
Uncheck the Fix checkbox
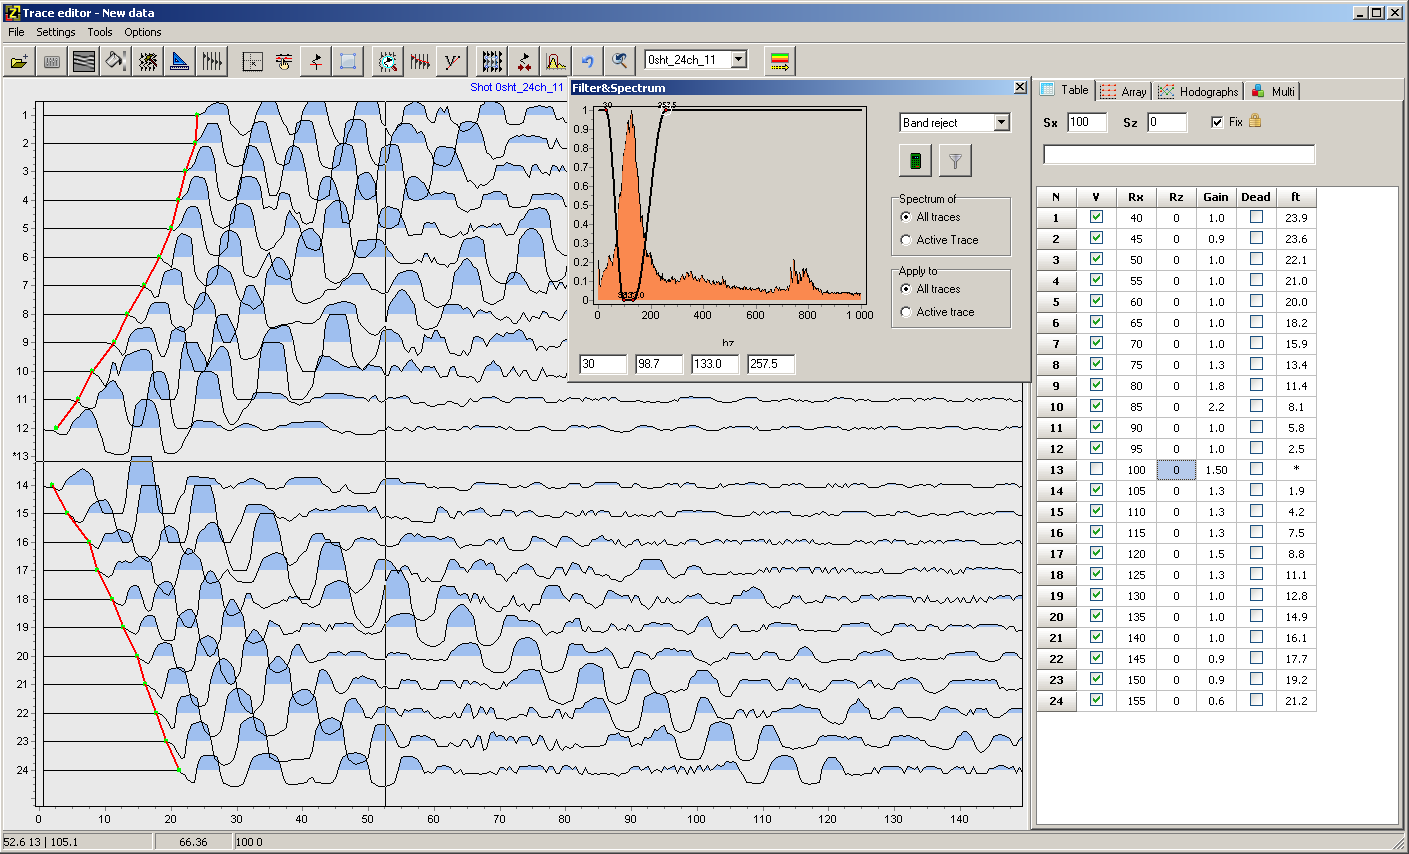click(x=1217, y=122)
